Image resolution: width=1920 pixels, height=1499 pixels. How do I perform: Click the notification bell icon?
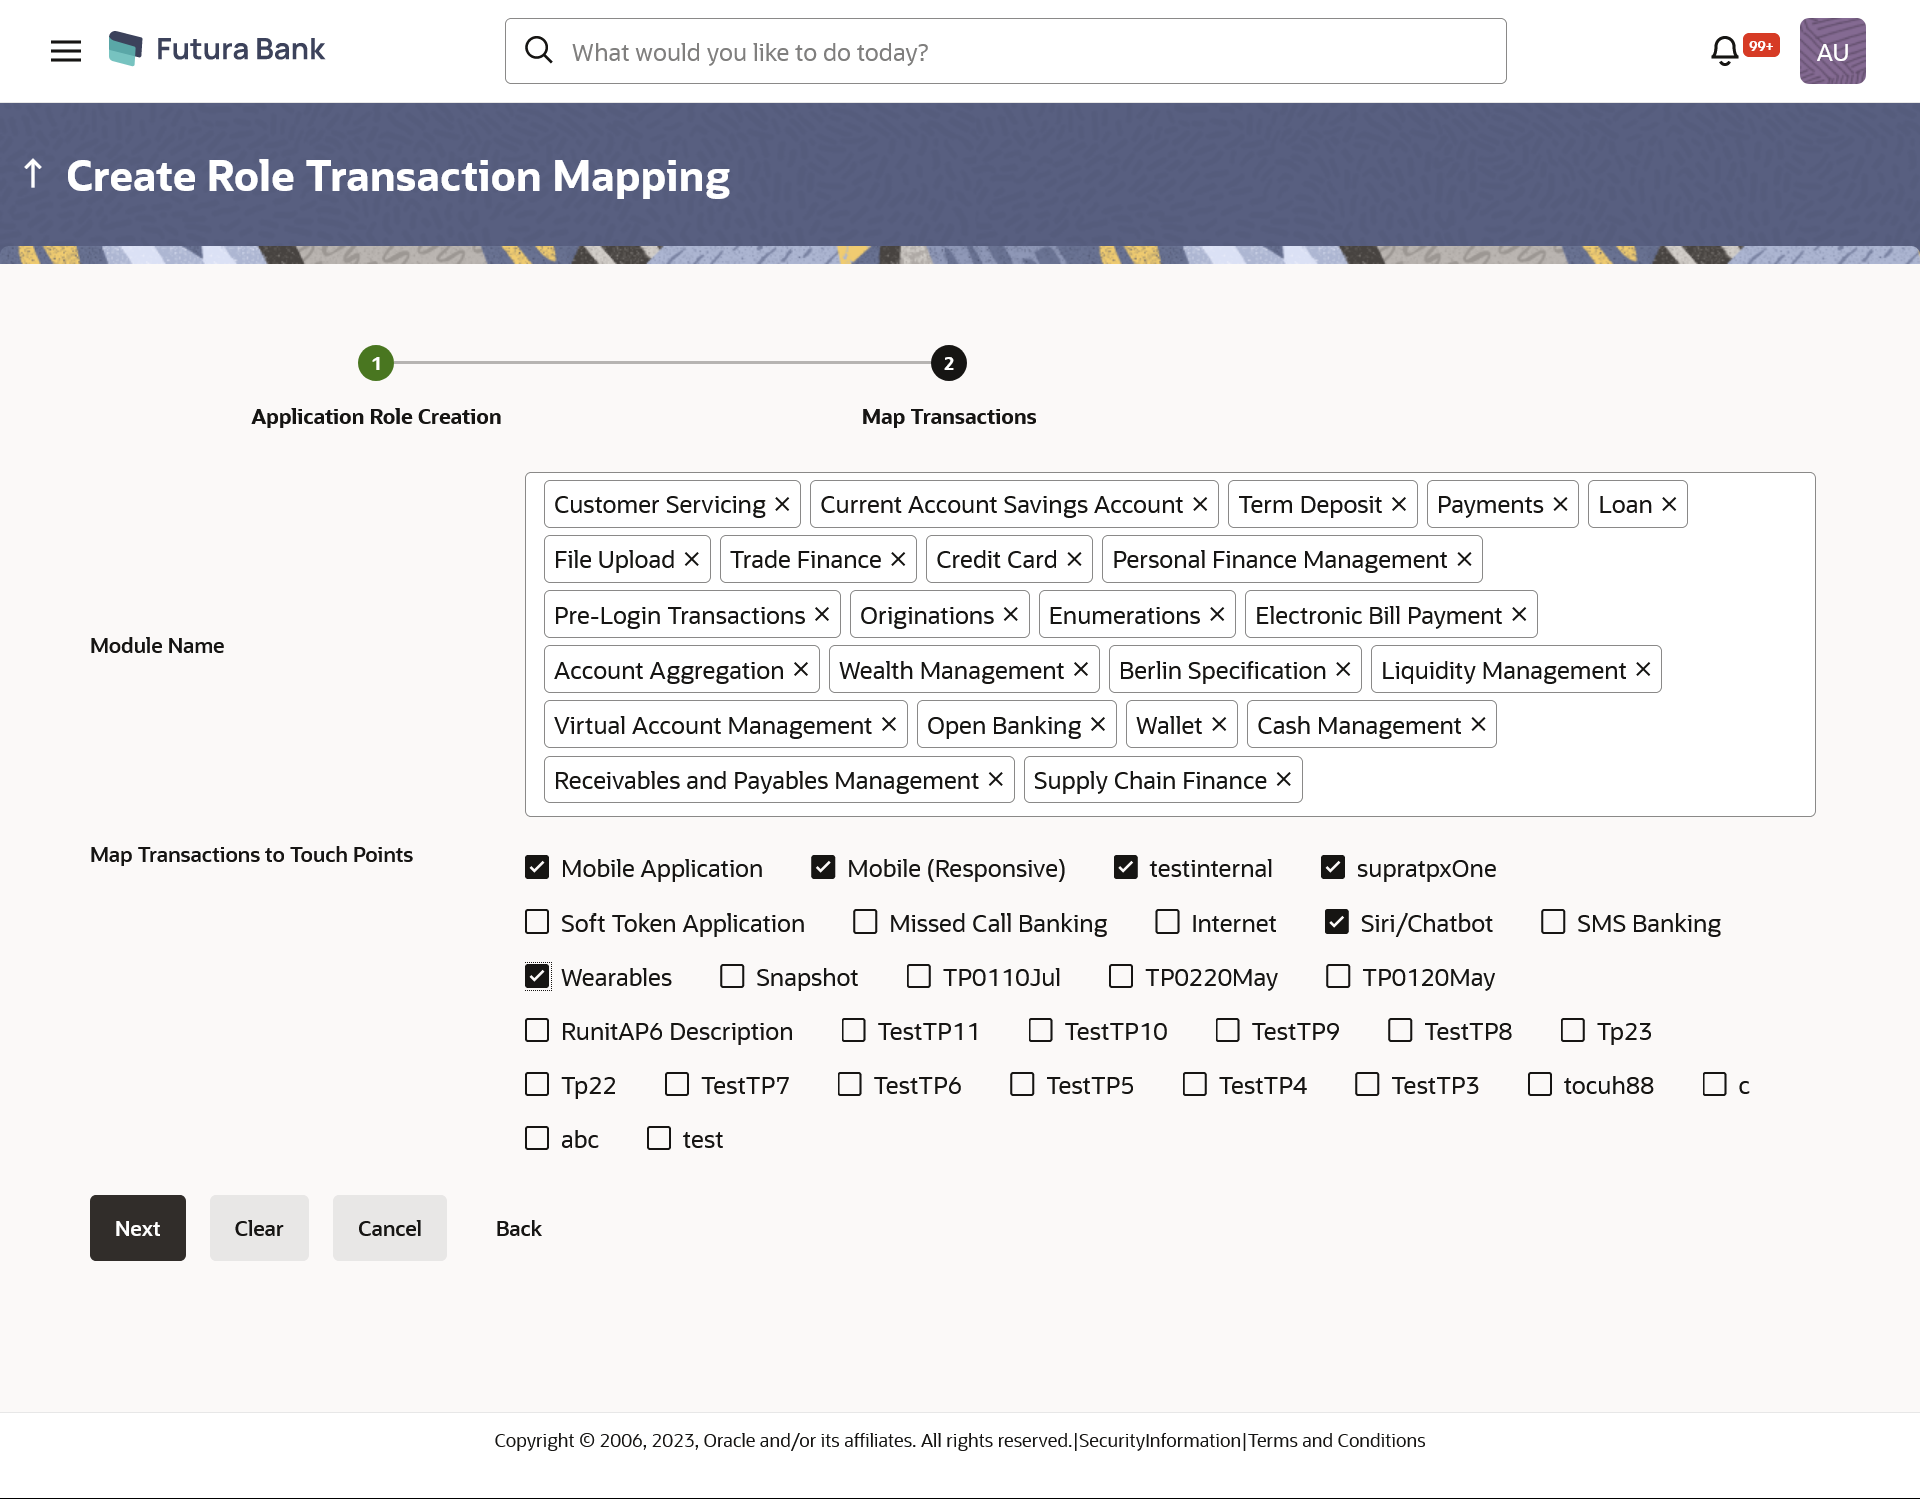coord(1725,51)
